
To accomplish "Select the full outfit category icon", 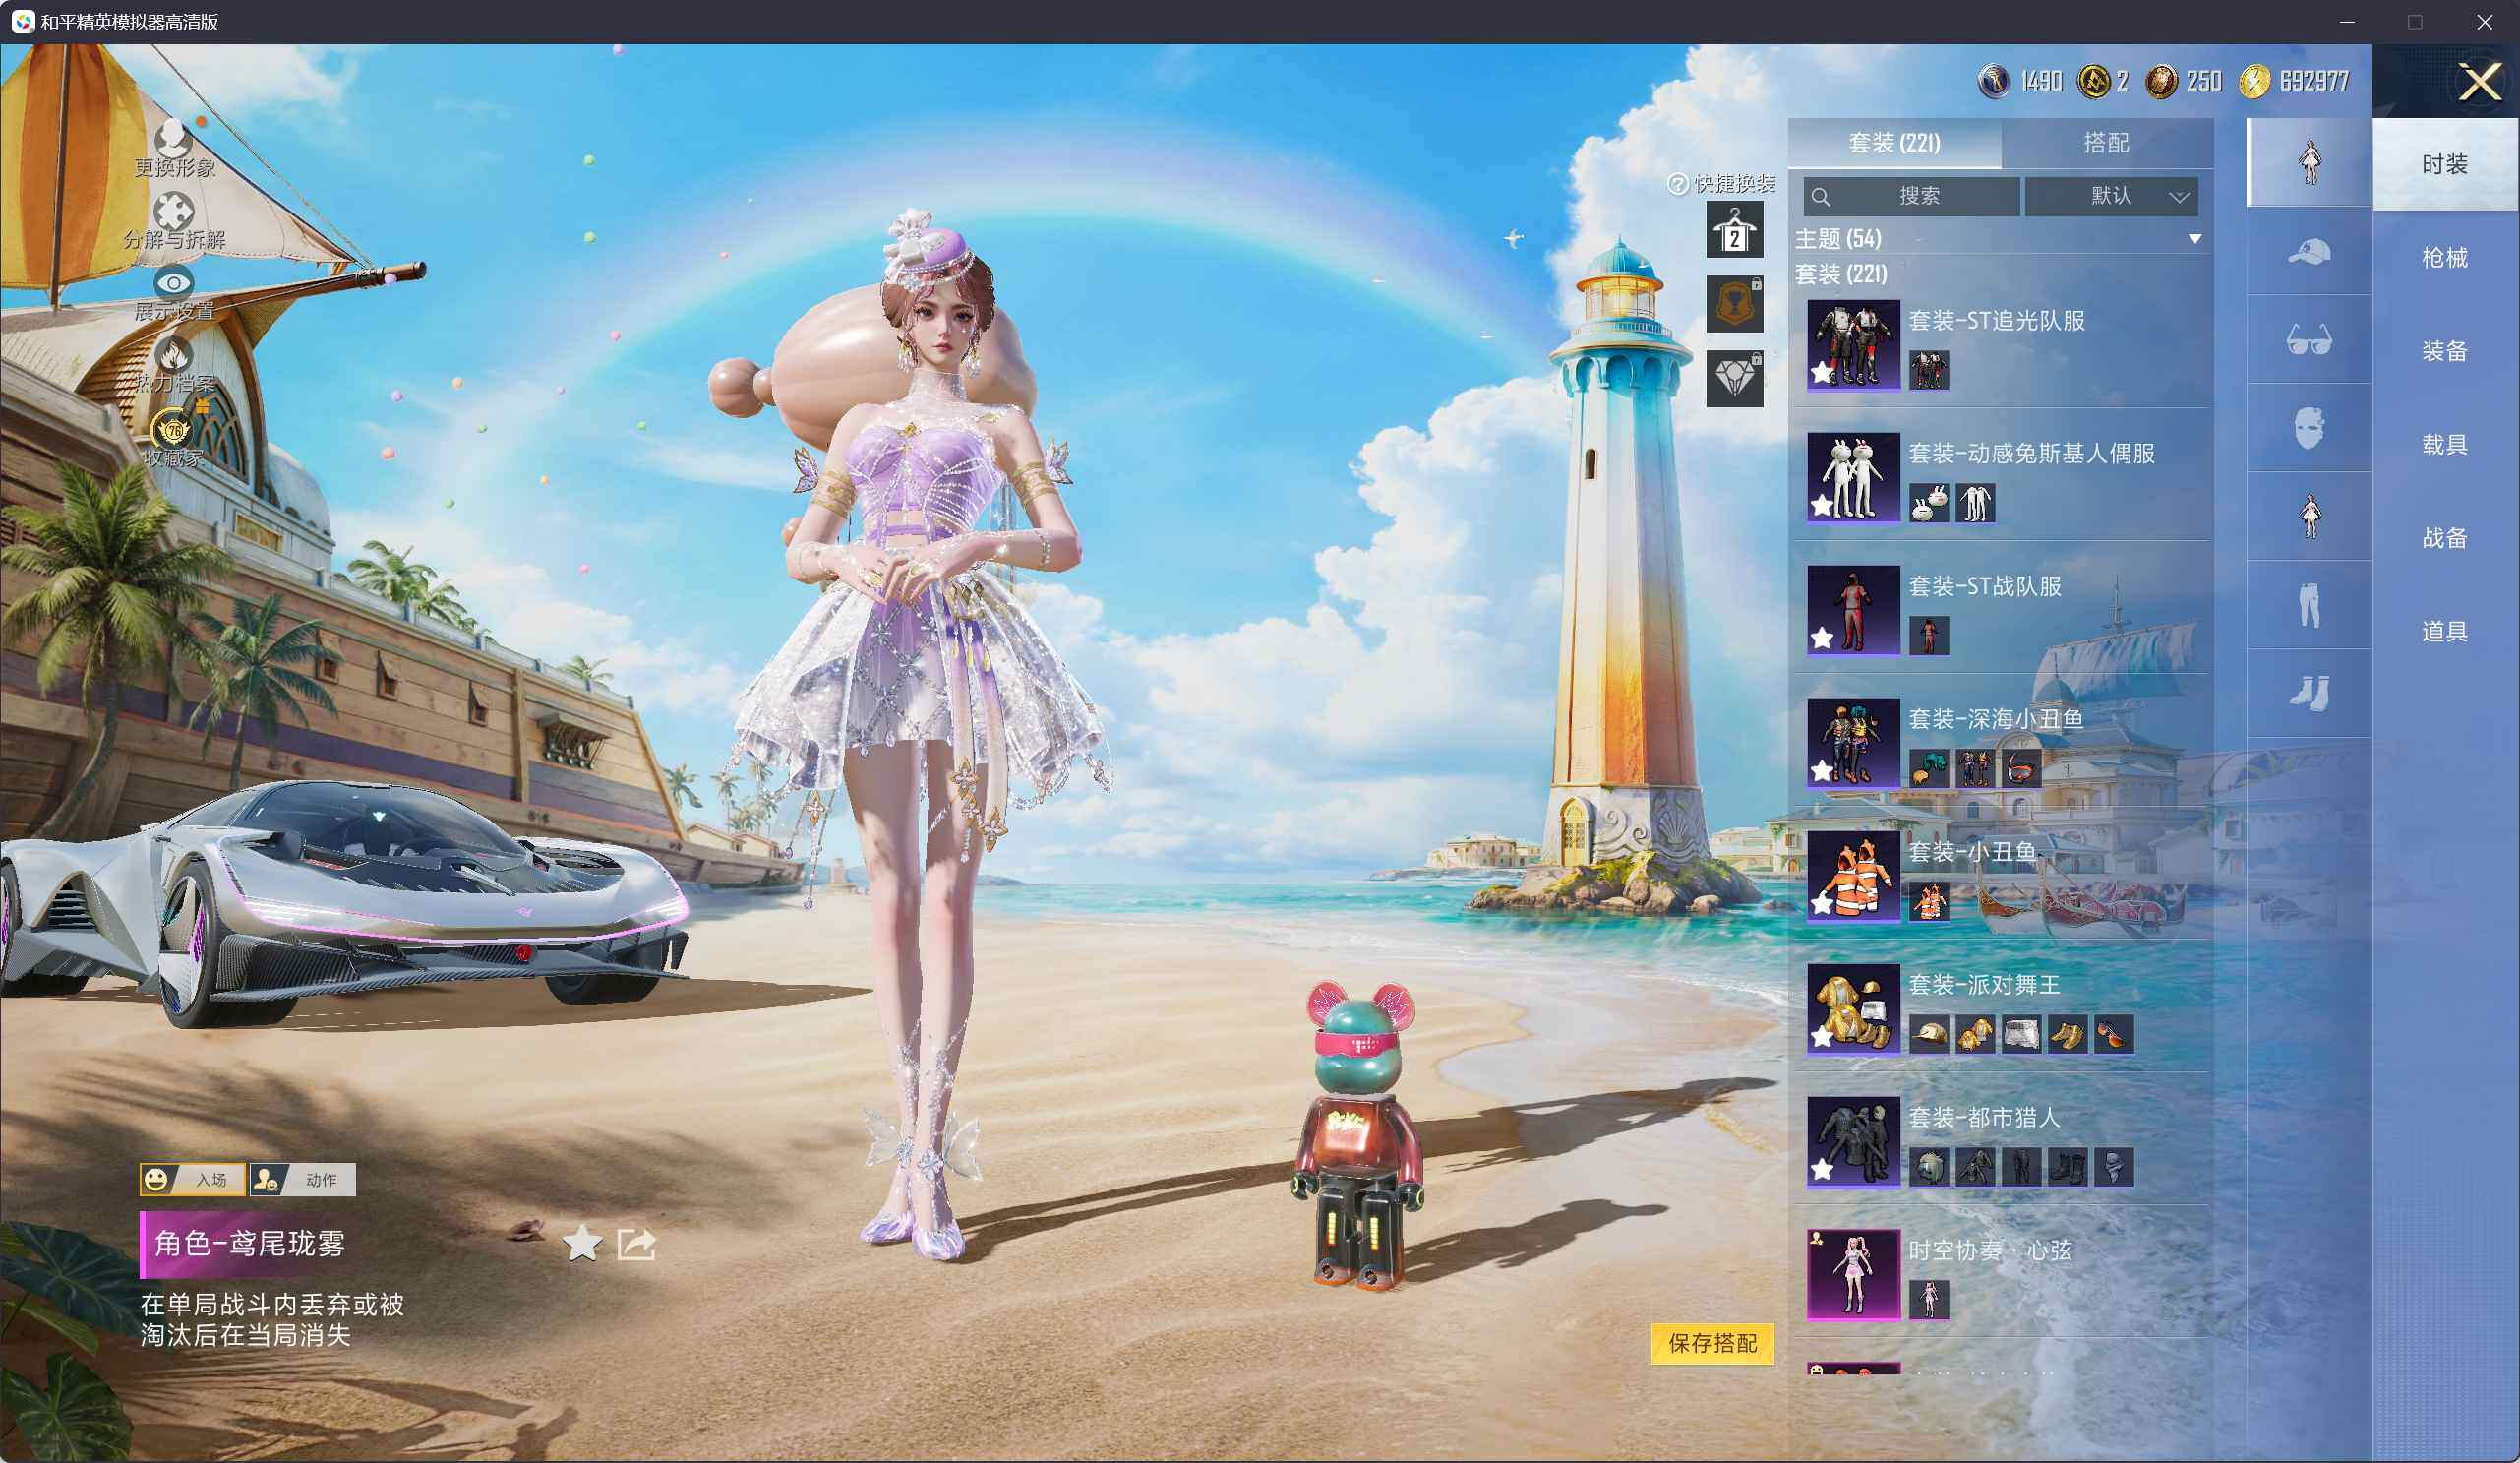I will [2309, 162].
